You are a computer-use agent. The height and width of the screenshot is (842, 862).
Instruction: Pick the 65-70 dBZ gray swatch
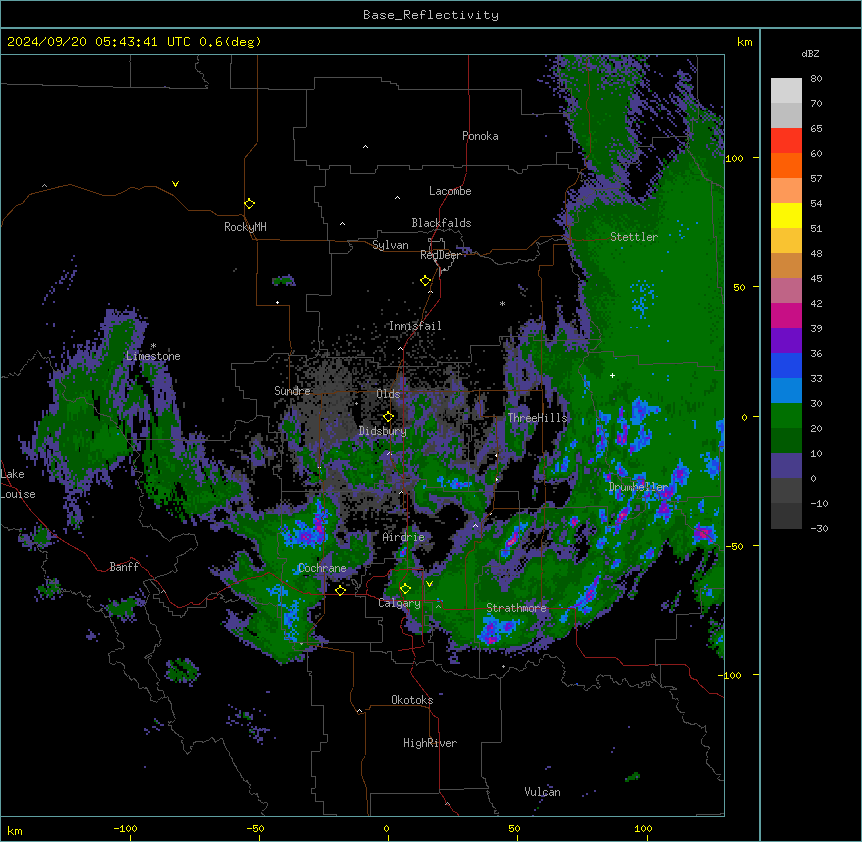(786, 115)
